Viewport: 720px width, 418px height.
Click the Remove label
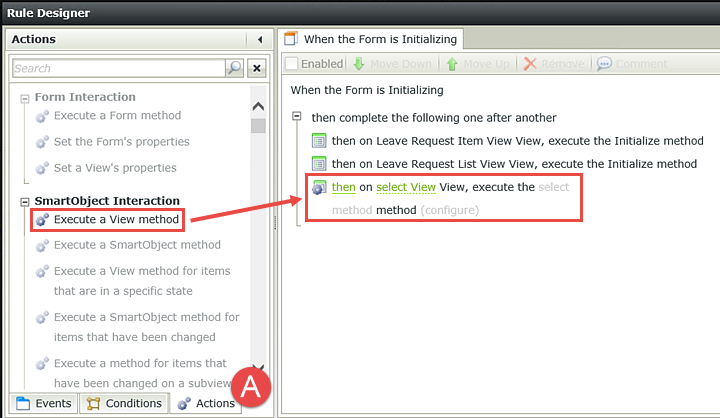pos(562,64)
